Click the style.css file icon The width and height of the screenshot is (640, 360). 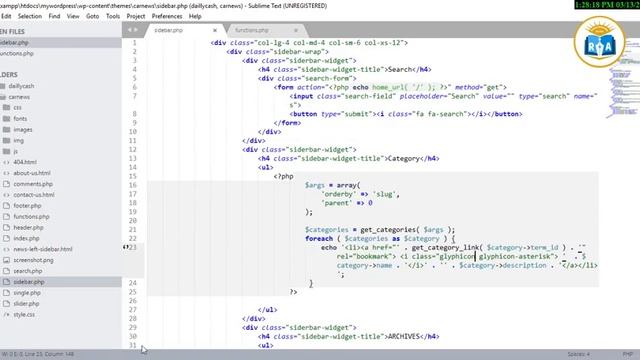click(x=6, y=315)
